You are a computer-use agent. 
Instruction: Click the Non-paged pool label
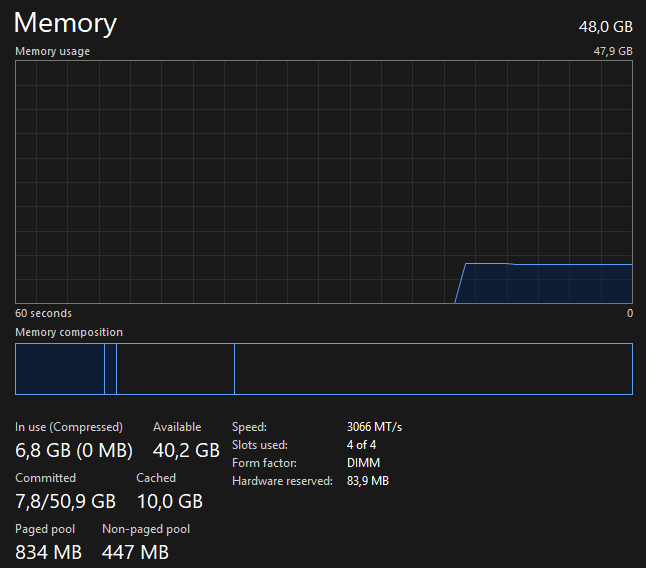click(146, 529)
